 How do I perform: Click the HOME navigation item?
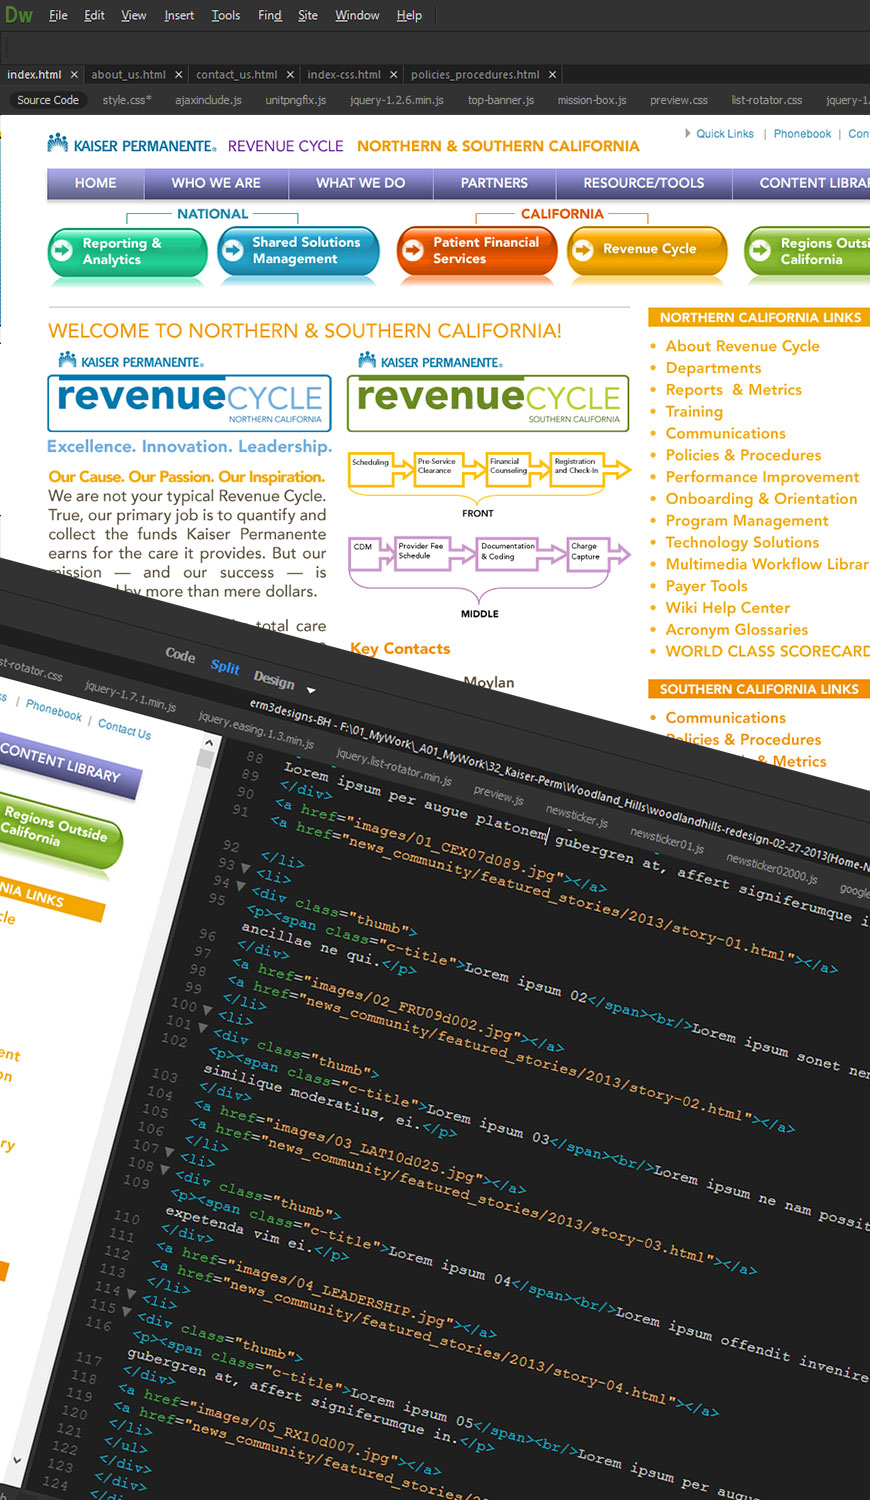pos(95,183)
